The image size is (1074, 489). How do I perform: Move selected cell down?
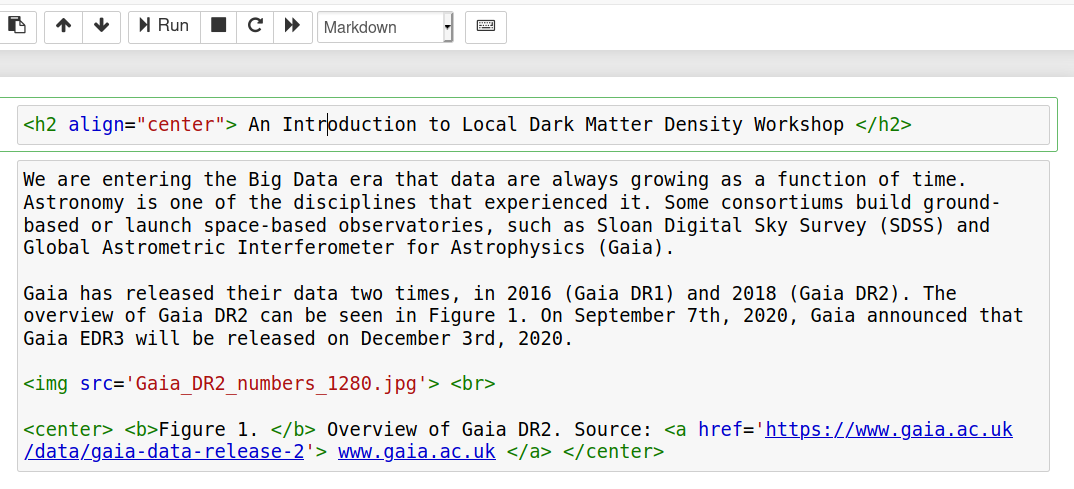(101, 27)
